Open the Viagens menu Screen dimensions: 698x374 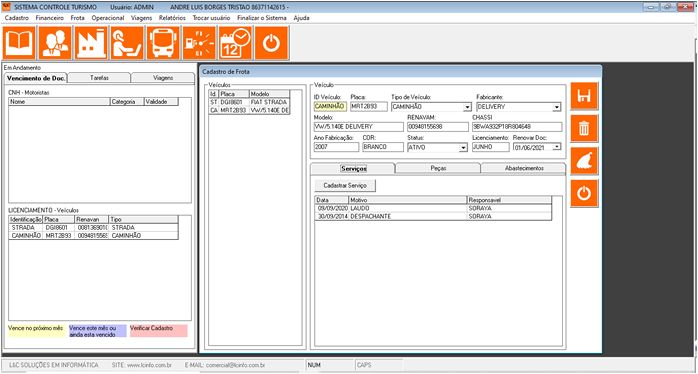tap(142, 18)
